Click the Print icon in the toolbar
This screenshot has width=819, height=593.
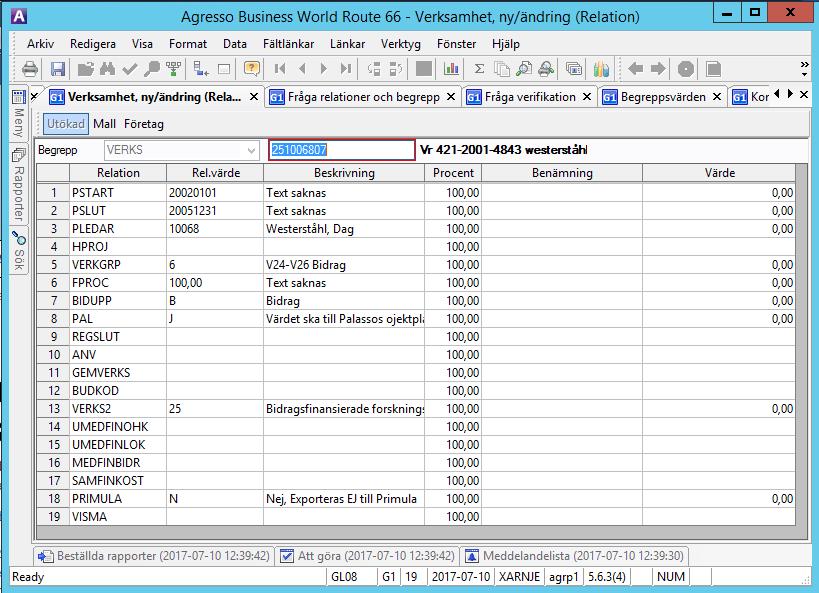tap(30, 69)
